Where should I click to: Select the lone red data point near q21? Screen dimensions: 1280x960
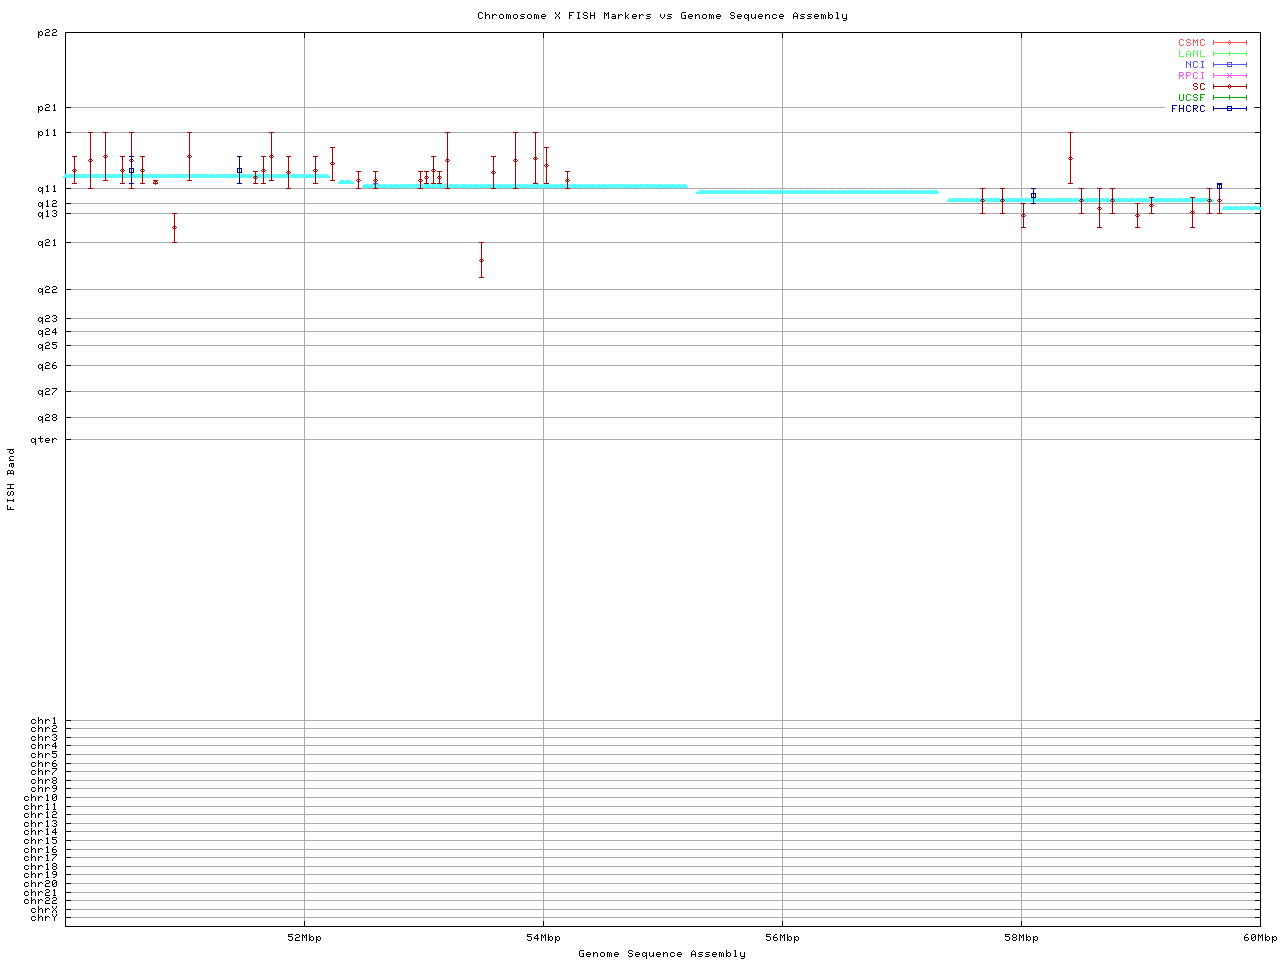pyautogui.click(x=174, y=227)
